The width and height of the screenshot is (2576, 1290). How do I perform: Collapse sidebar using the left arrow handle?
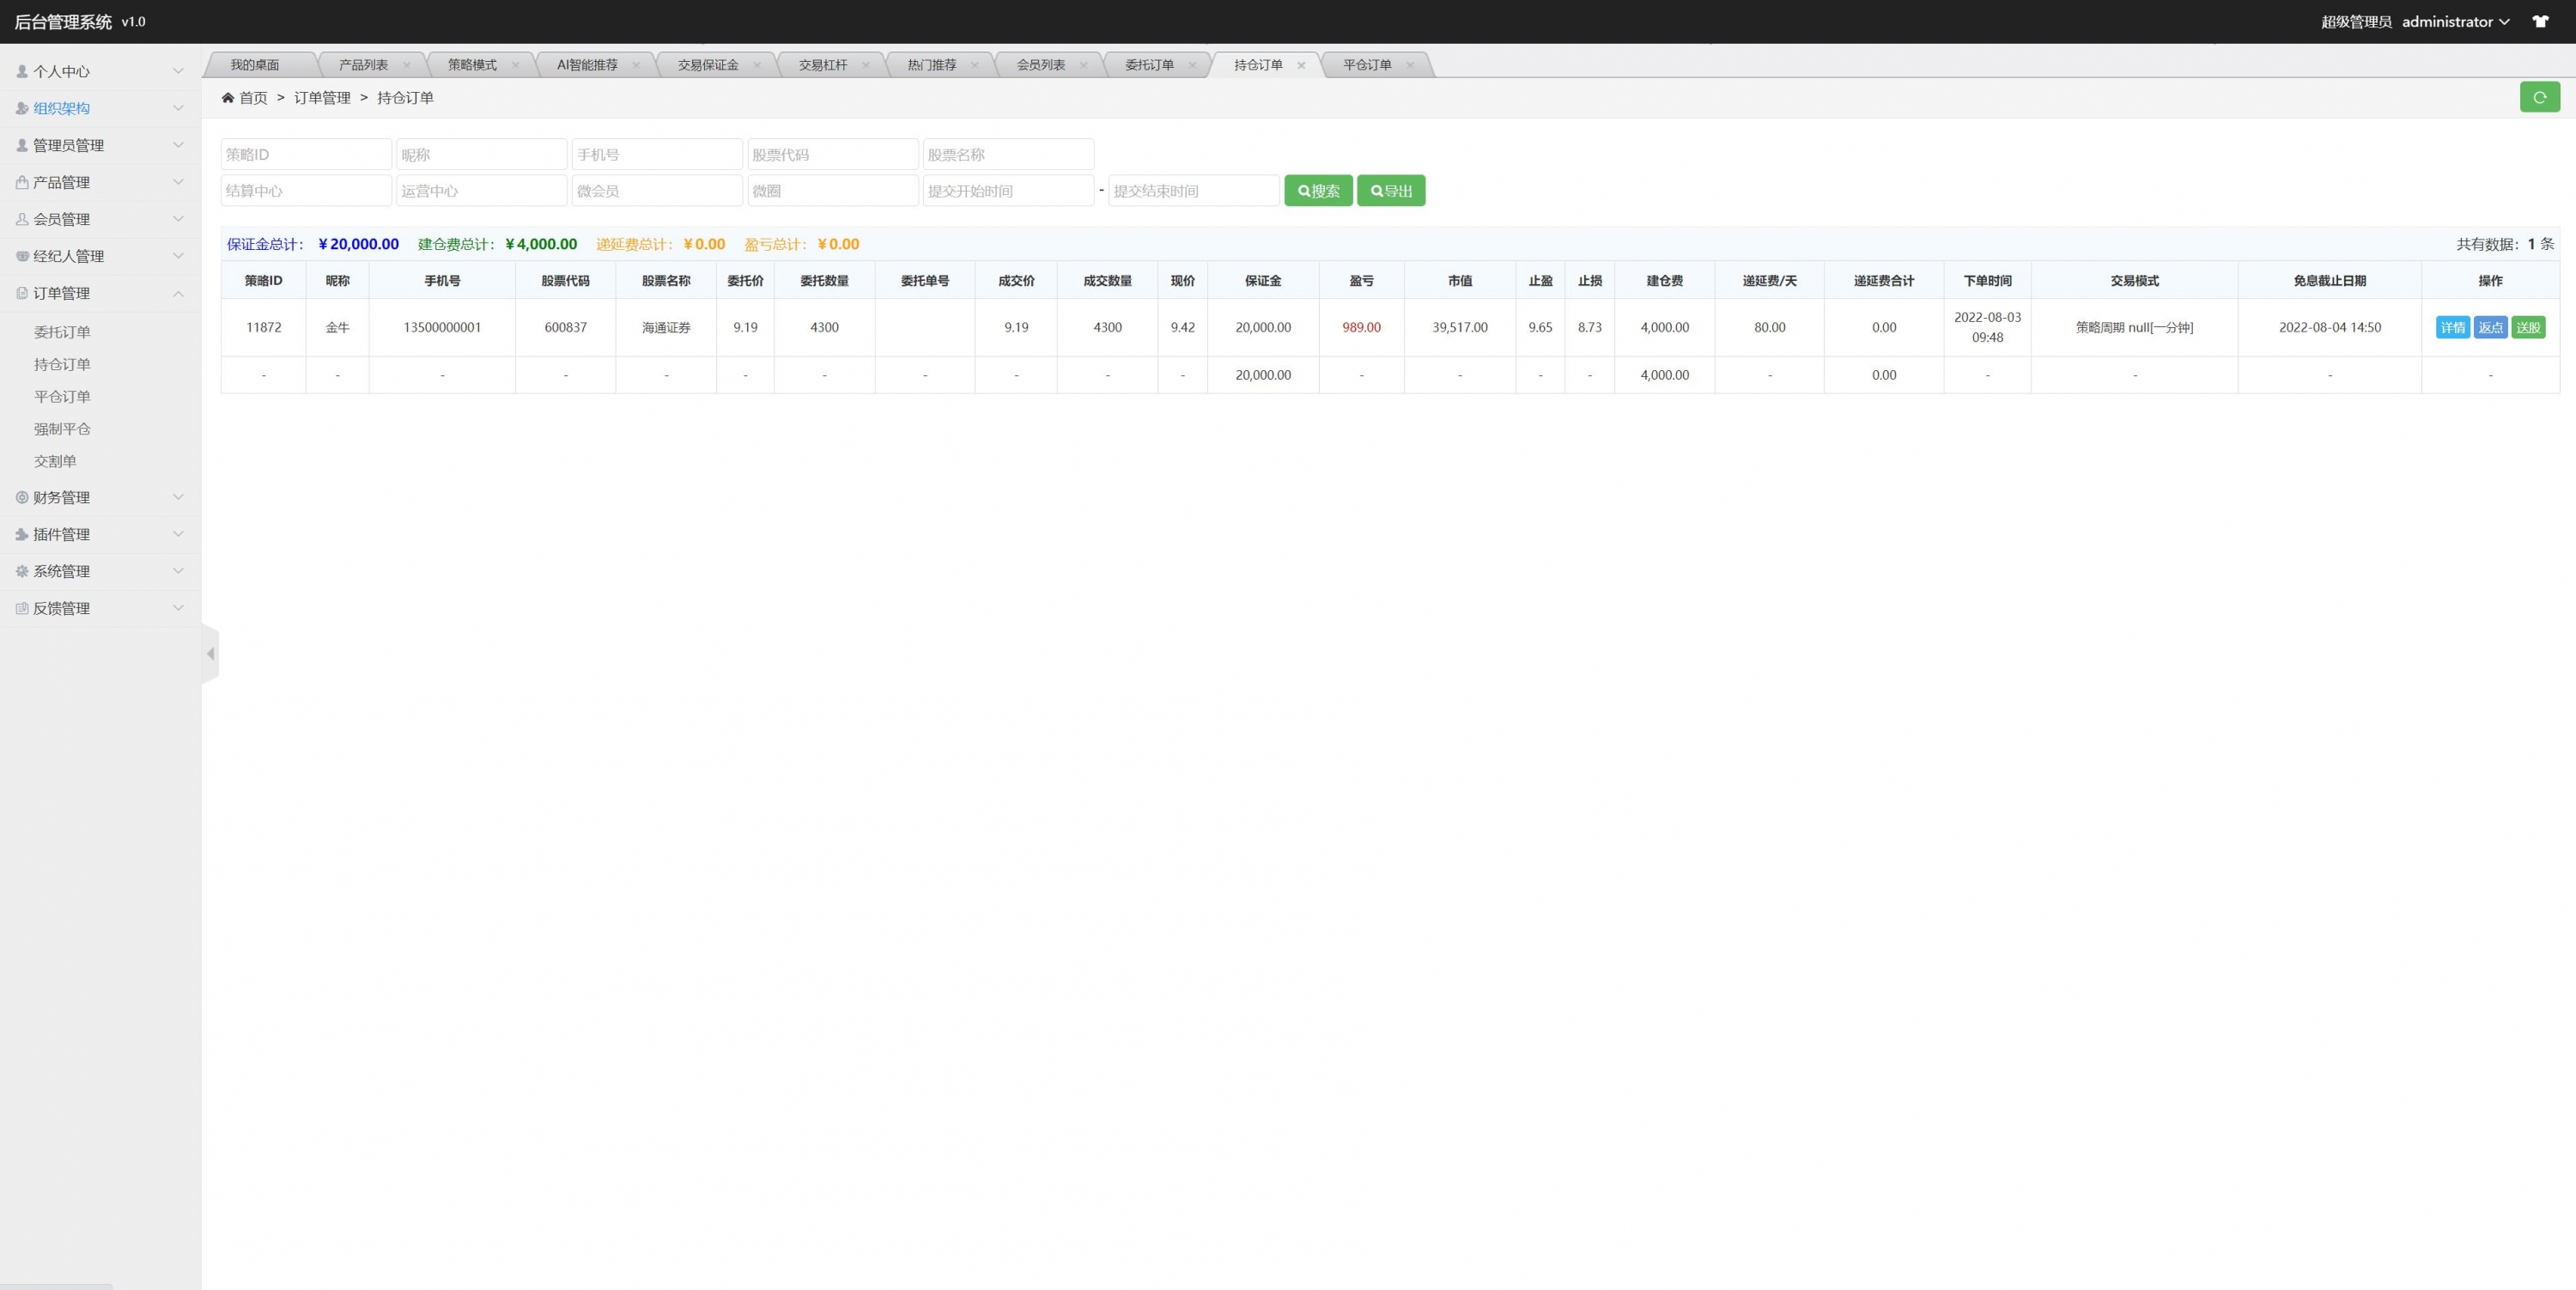pos(210,654)
